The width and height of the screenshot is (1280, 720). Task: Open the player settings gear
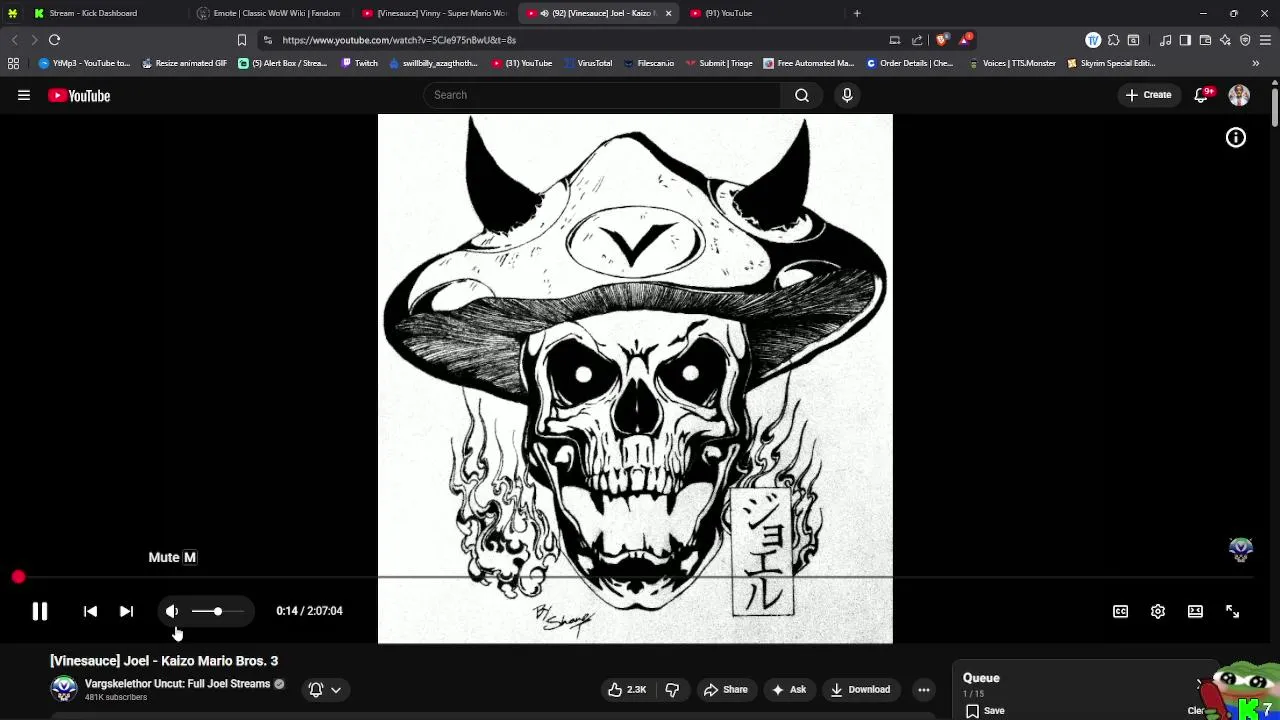coord(1157,611)
